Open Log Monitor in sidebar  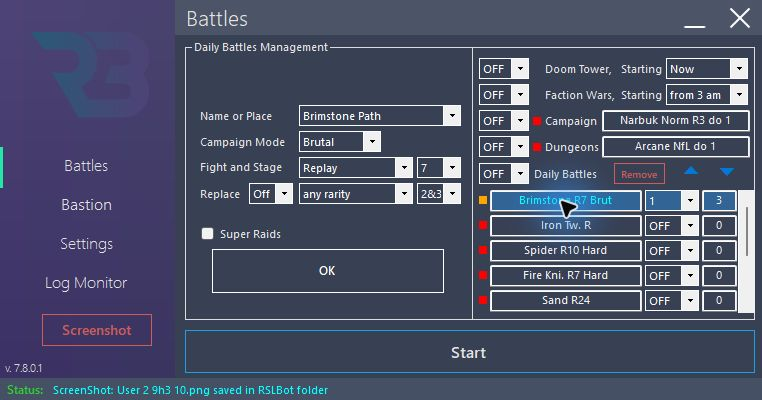coord(86,282)
